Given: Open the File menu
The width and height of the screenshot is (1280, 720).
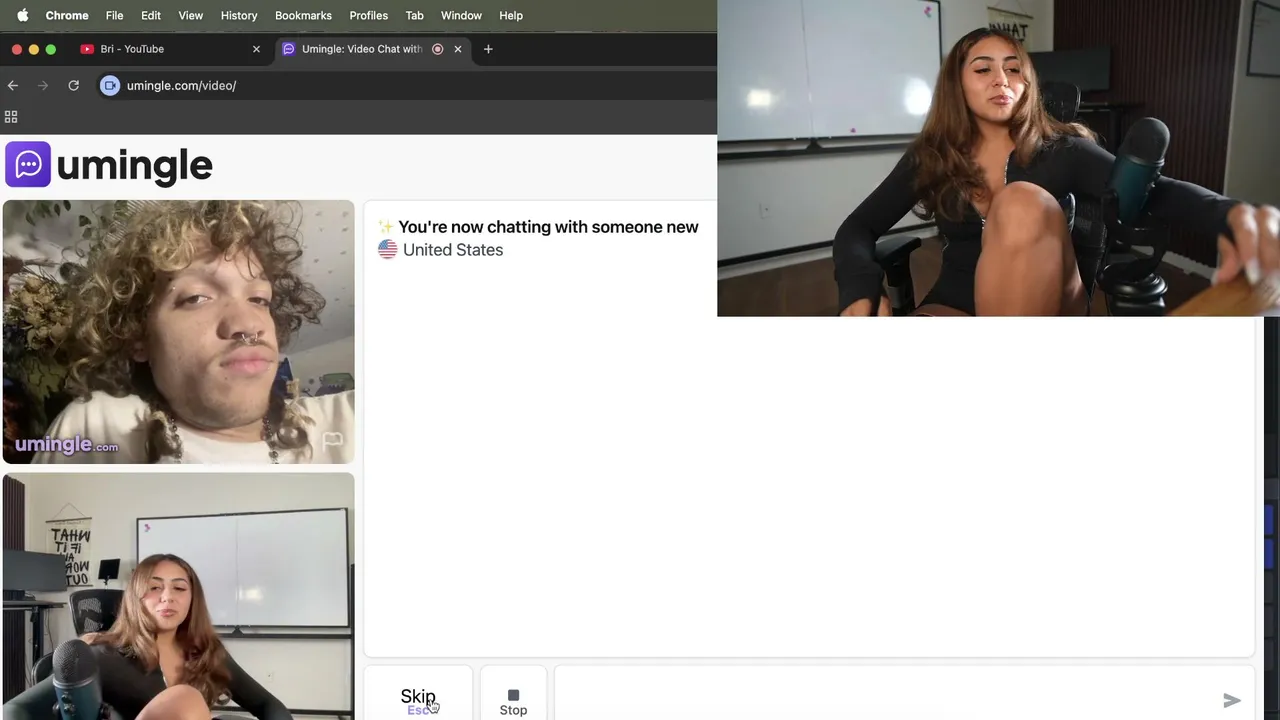Looking at the screenshot, I should point(115,15).
